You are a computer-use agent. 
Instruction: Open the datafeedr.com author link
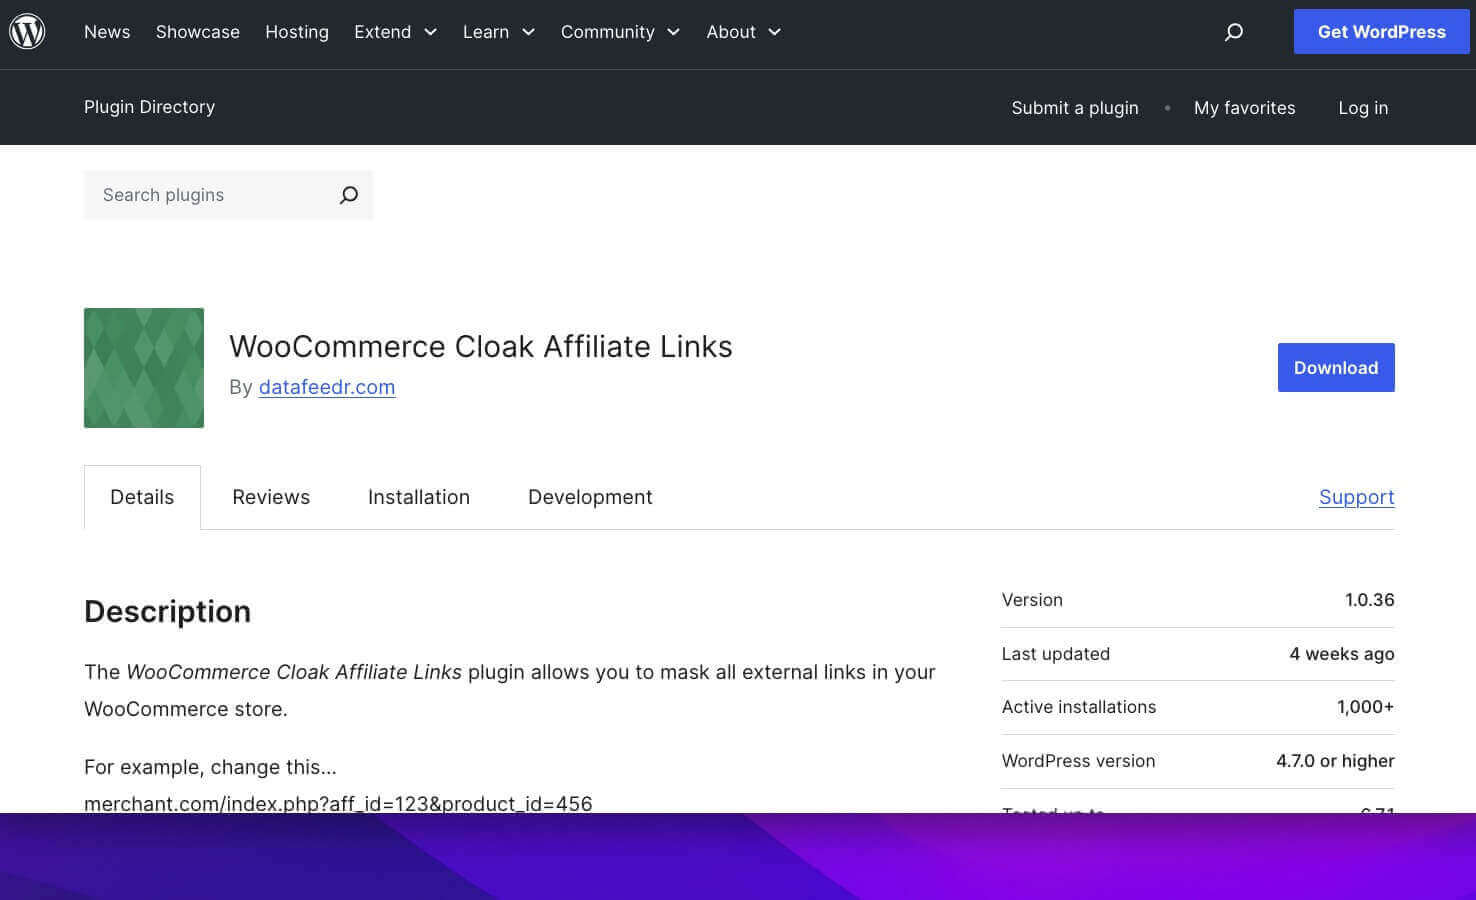point(327,387)
